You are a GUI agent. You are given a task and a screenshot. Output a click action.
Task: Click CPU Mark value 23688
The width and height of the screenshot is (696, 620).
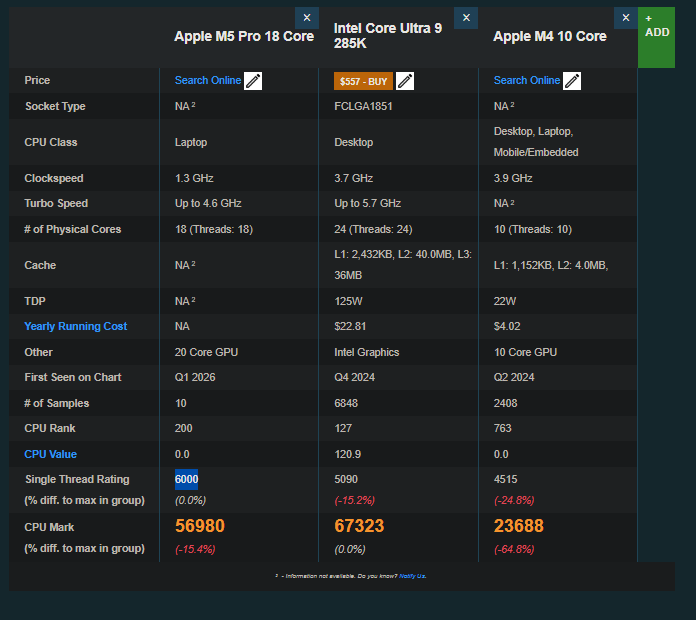click(518, 526)
